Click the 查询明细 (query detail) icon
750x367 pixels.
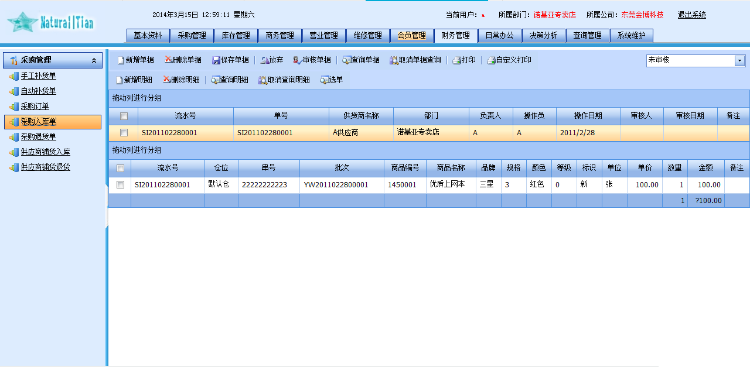215,80
